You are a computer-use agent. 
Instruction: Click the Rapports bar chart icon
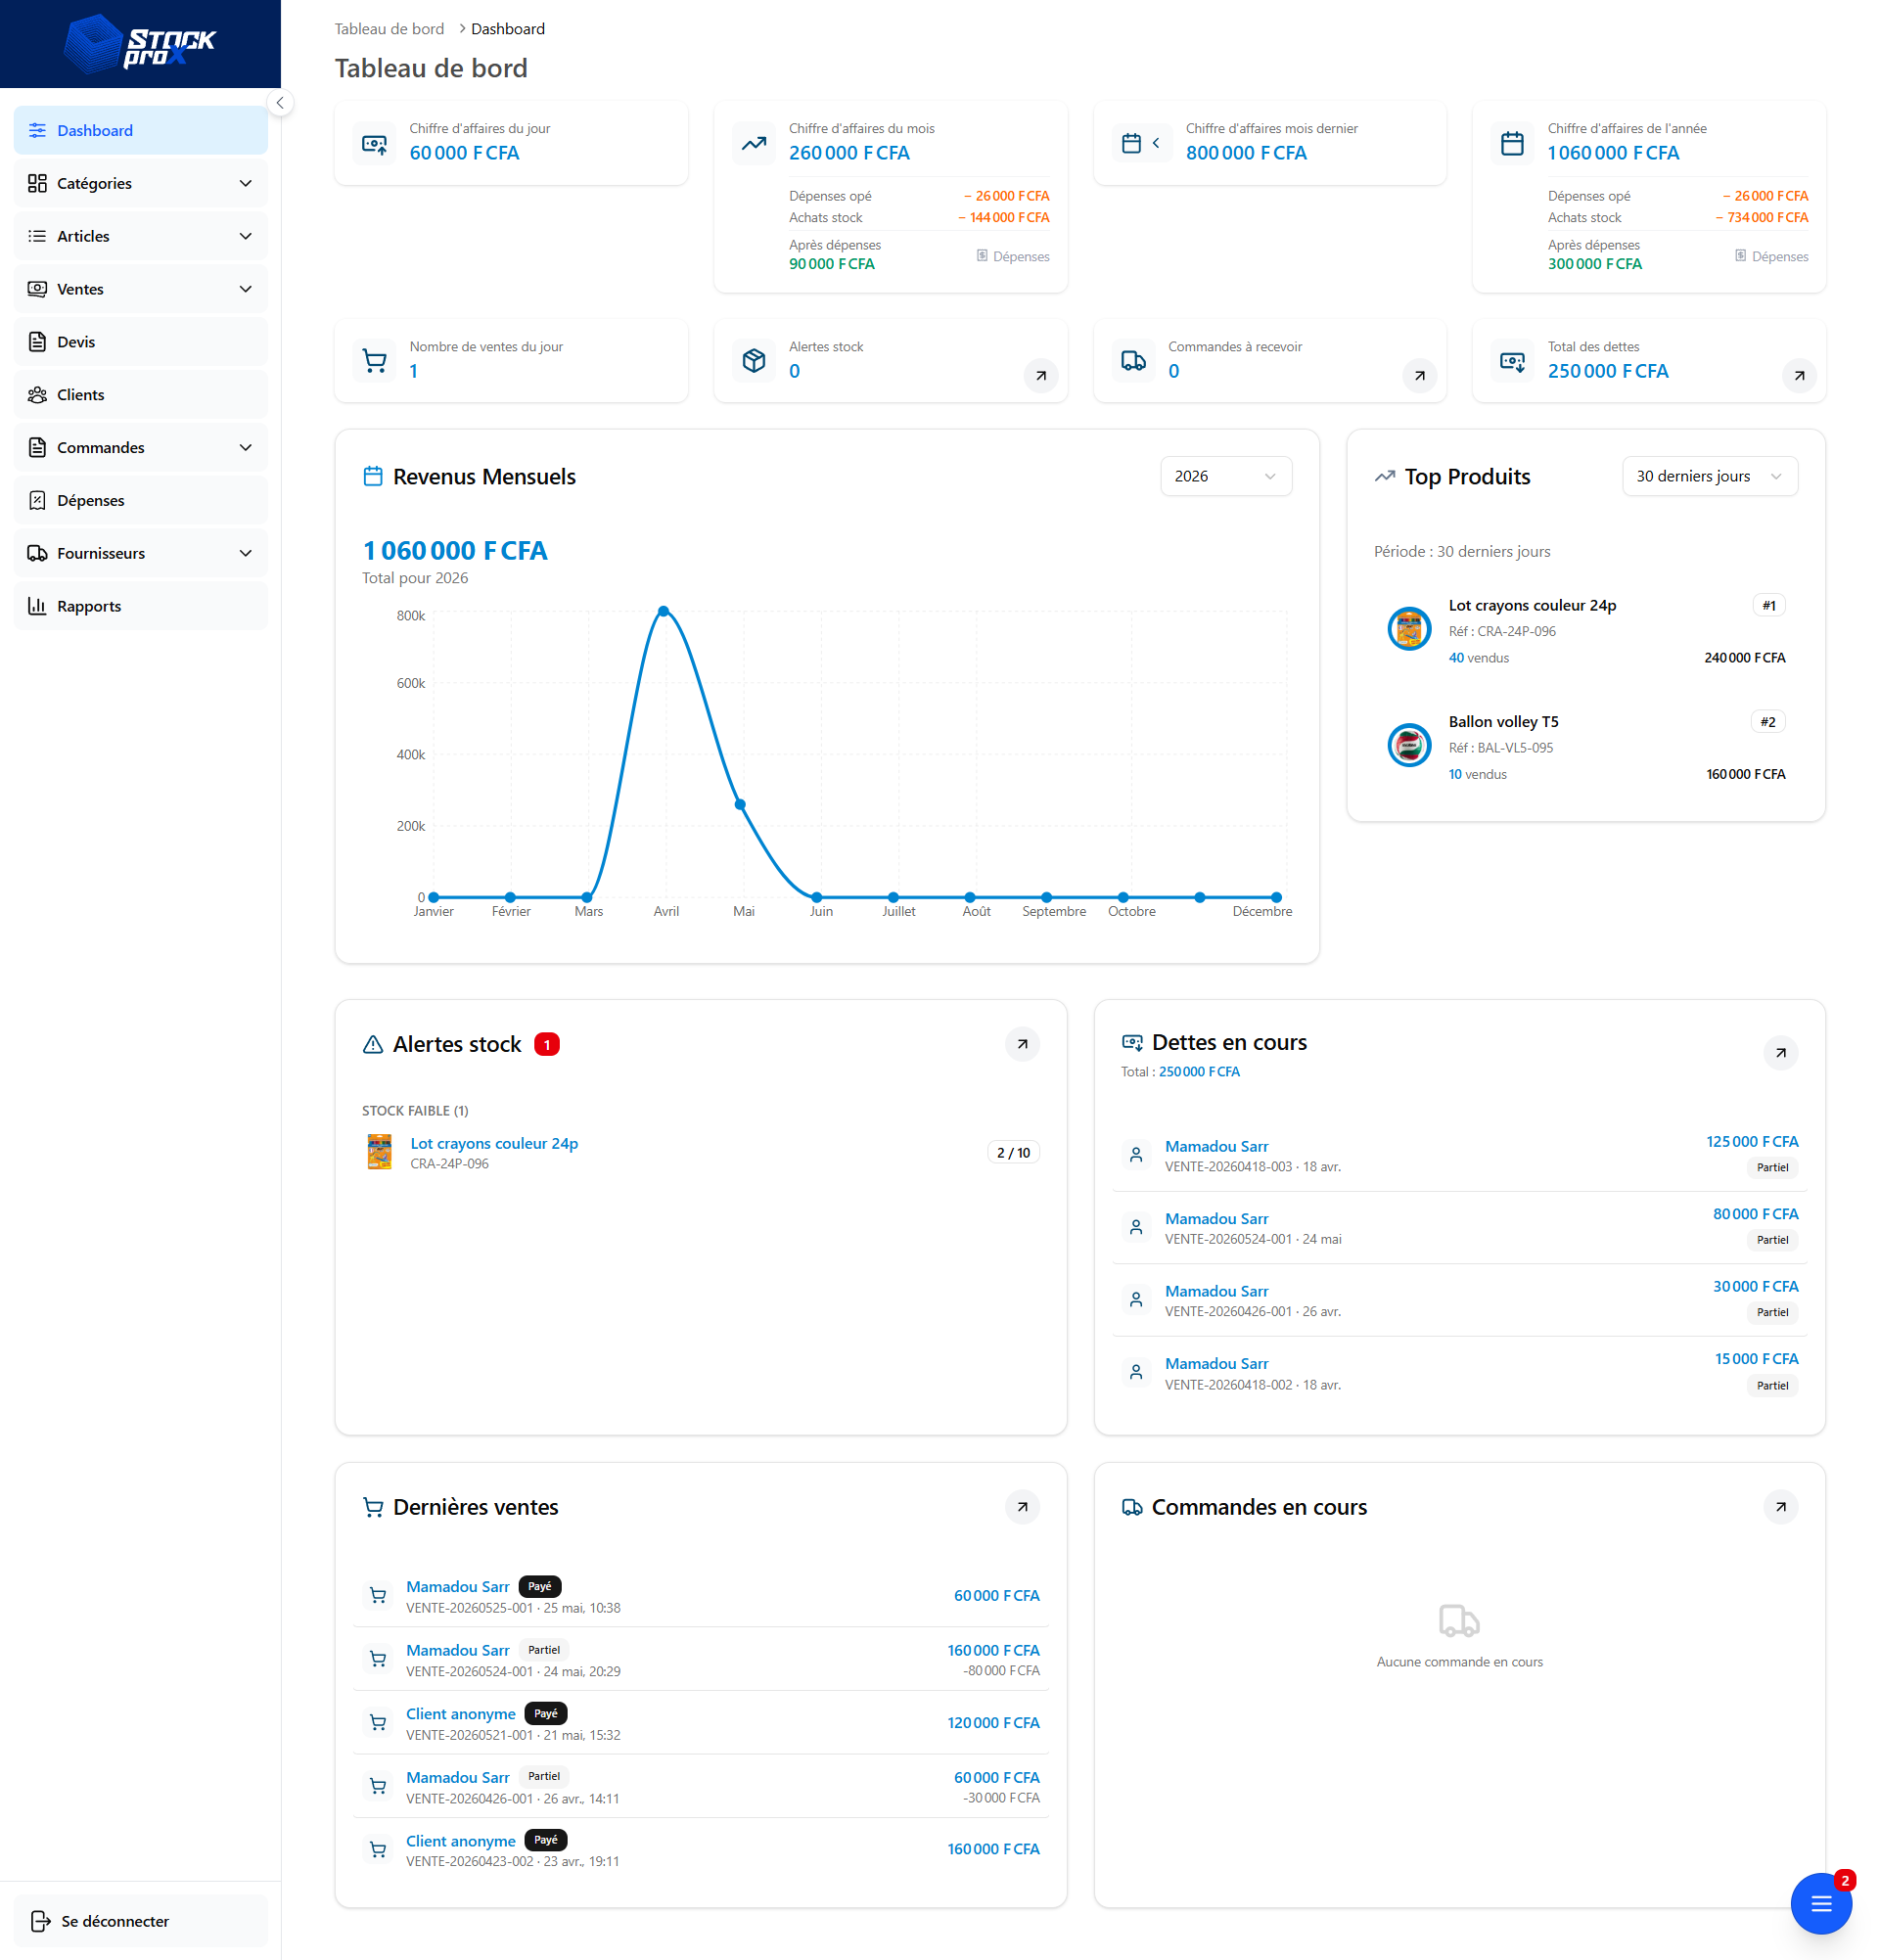(37, 606)
